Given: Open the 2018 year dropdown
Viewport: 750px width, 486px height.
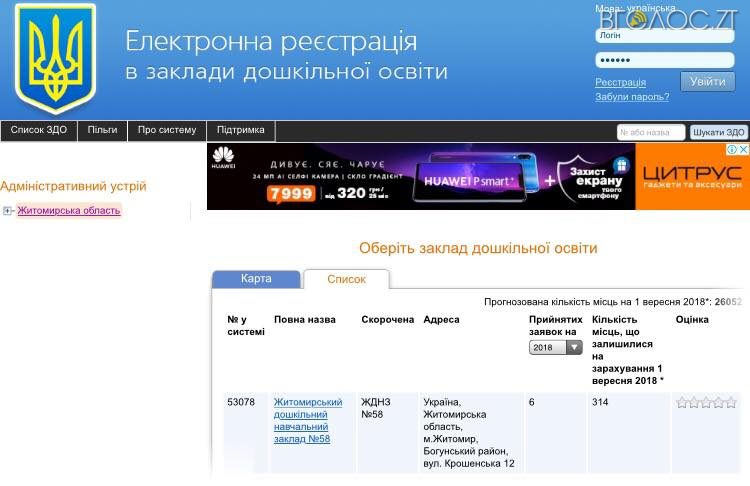Looking at the screenshot, I should coord(556,348).
